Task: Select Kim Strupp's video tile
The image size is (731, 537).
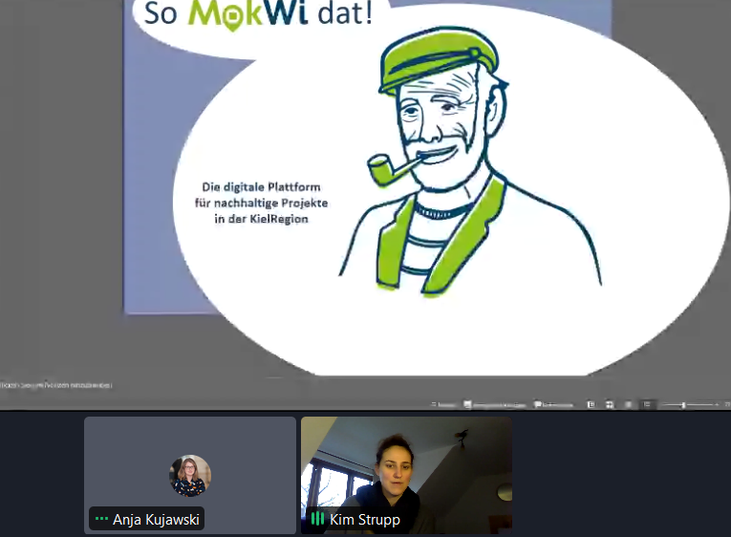Action: [x=407, y=475]
